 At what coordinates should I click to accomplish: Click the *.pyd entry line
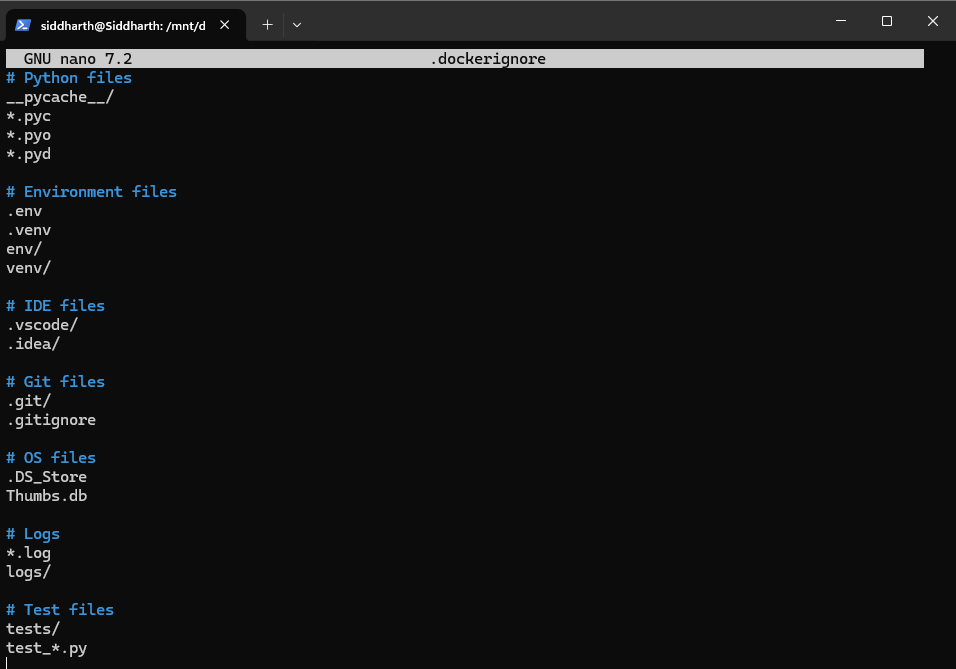point(29,154)
